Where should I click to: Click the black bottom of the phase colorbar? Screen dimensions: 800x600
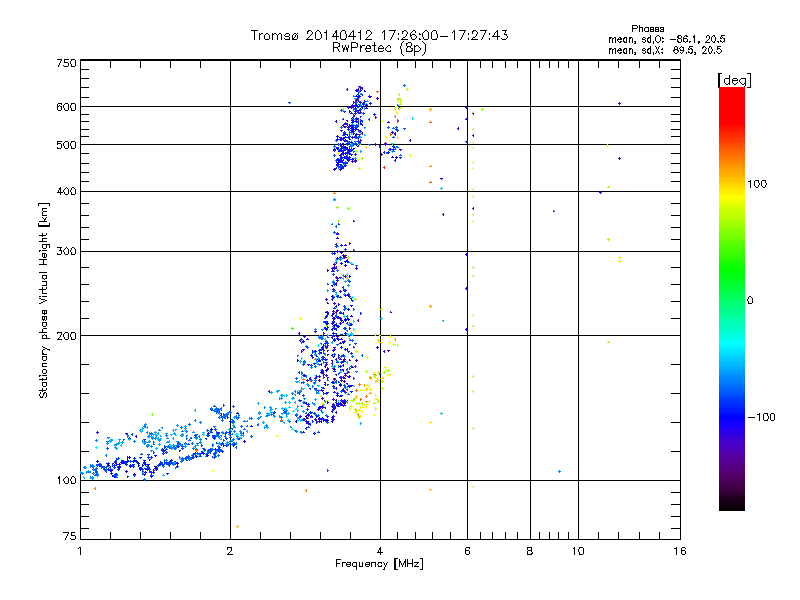pyautogui.click(x=732, y=503)
